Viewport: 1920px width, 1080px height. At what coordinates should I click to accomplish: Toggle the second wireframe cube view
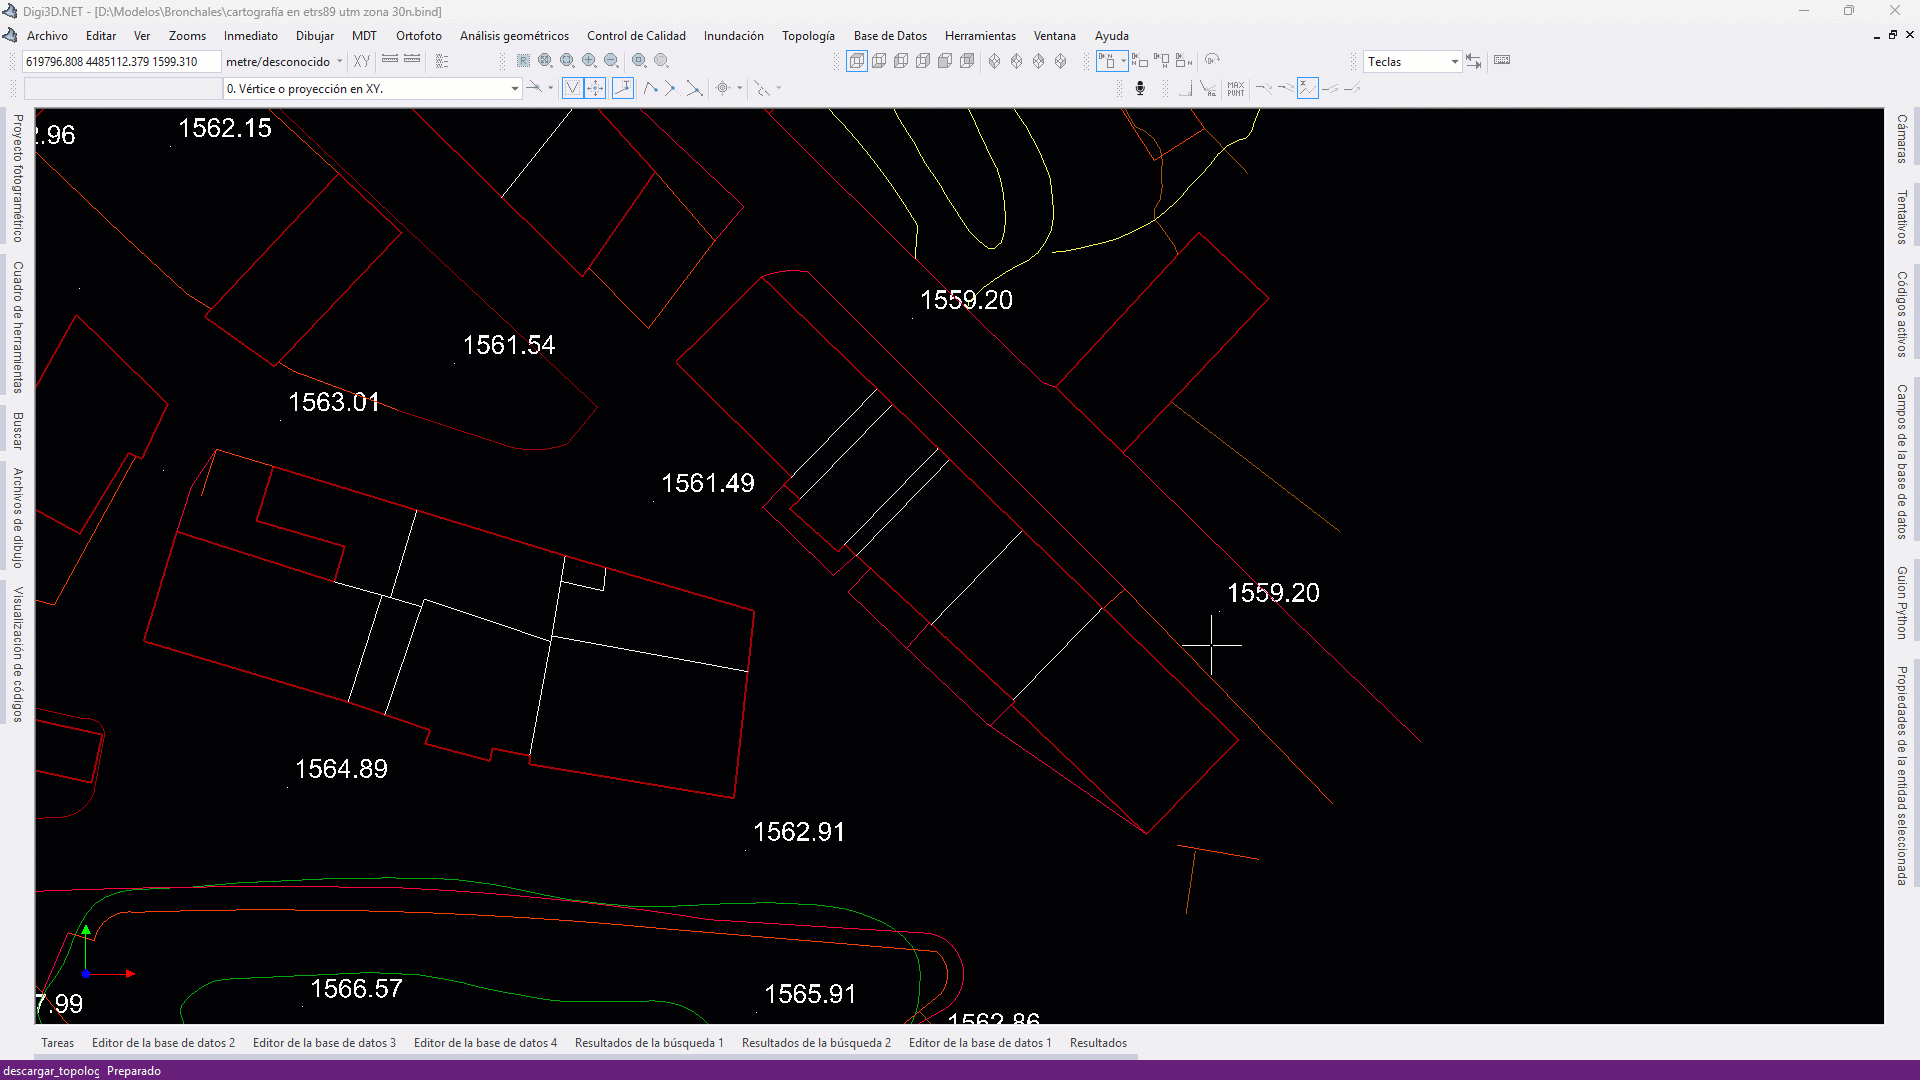click(879, 61)
